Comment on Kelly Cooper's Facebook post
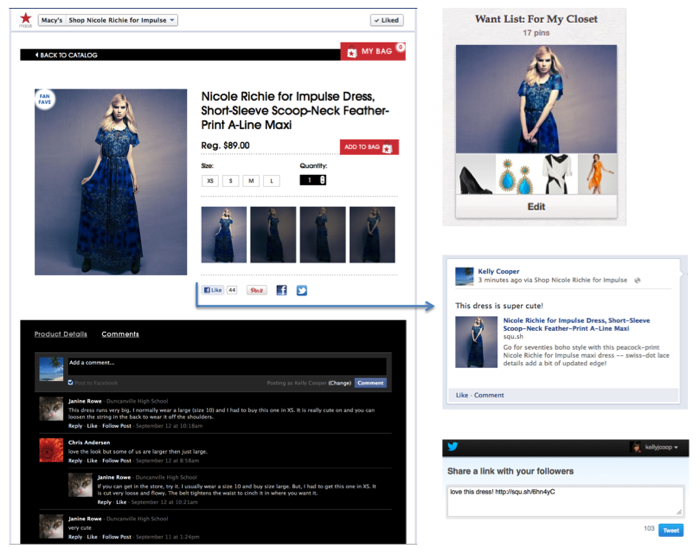 489,395
